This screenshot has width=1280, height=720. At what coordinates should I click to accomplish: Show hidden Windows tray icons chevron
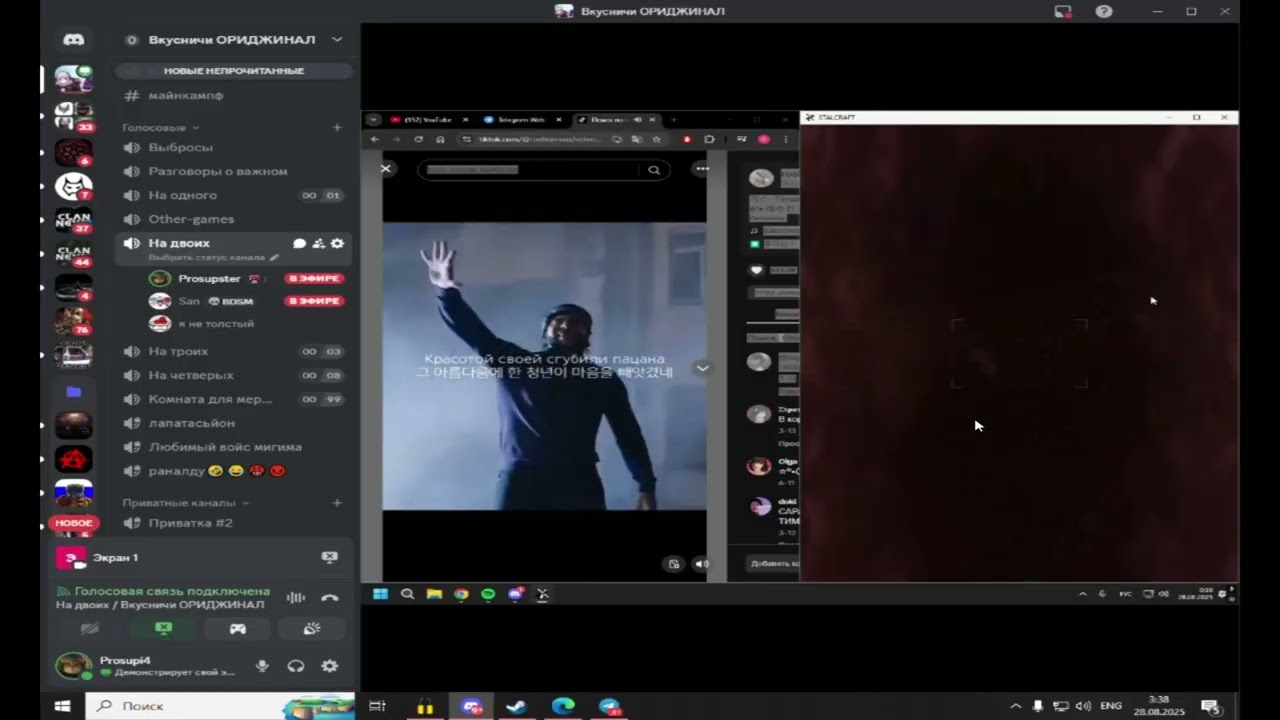click(x=1016, y=706)
